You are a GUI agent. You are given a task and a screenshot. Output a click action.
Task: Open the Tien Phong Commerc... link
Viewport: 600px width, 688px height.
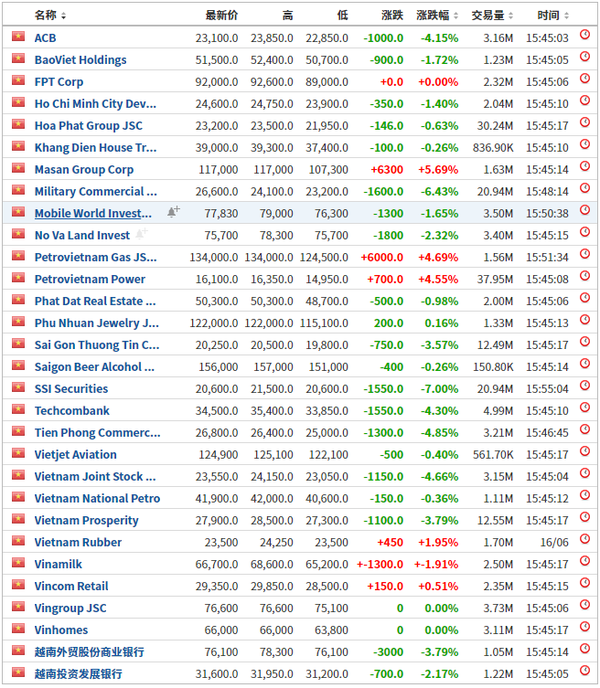[97, 433]
